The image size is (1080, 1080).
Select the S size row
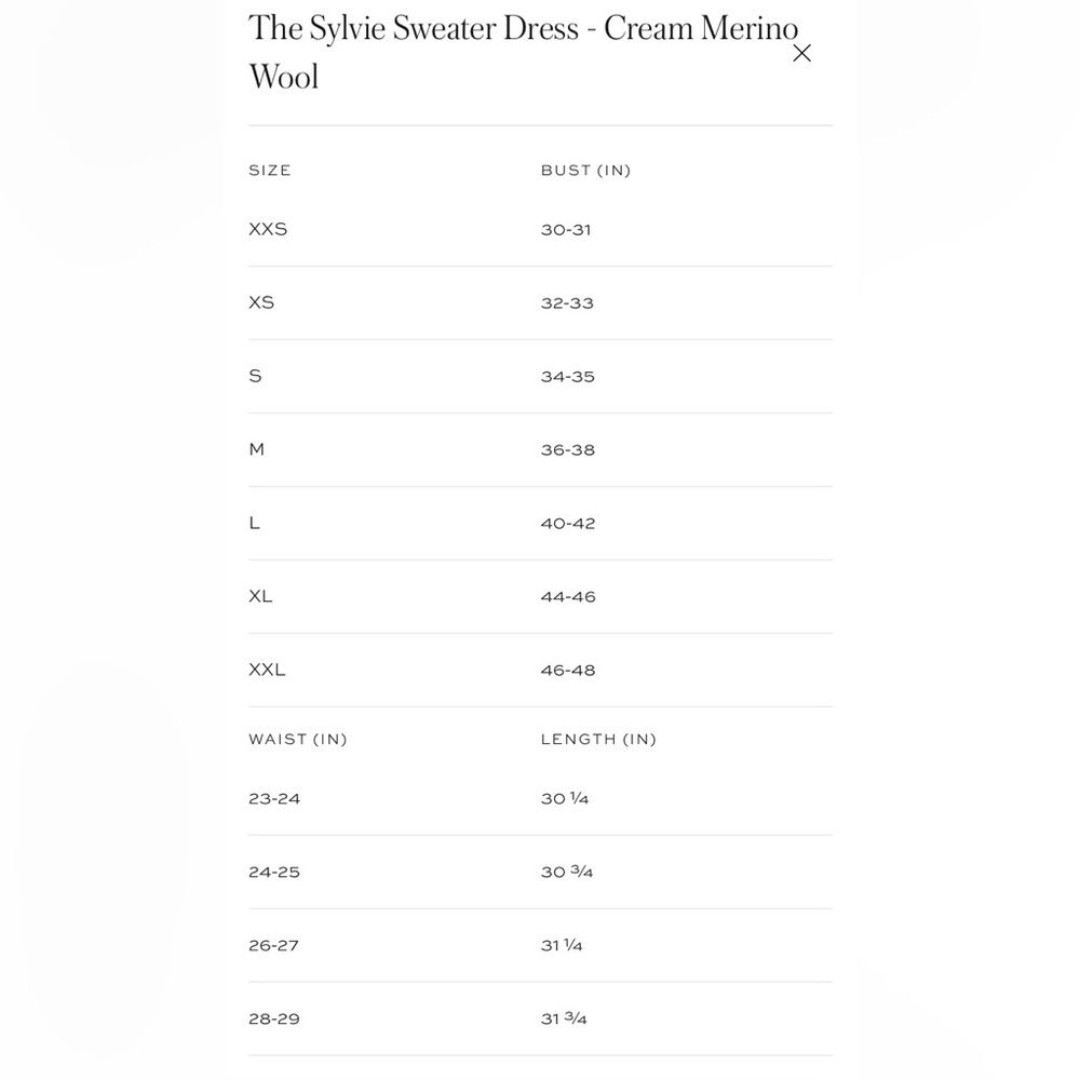click(540, 376)
